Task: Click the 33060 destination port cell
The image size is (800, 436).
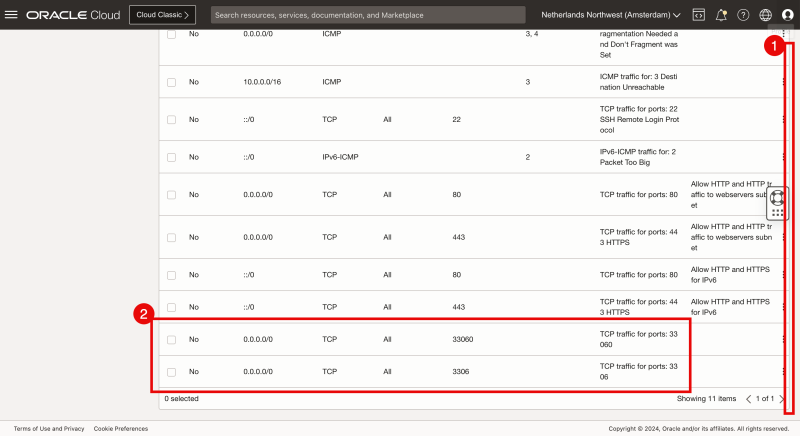Action: coord(463,339)
